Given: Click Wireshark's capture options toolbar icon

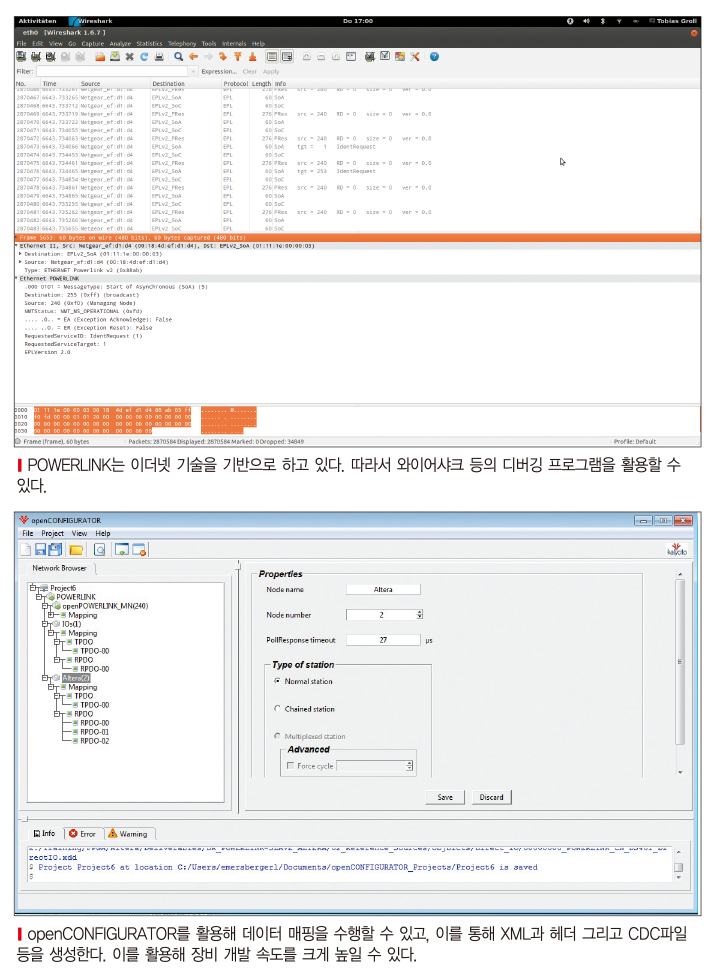Looking at the screenshot, I should coord(35,57).
